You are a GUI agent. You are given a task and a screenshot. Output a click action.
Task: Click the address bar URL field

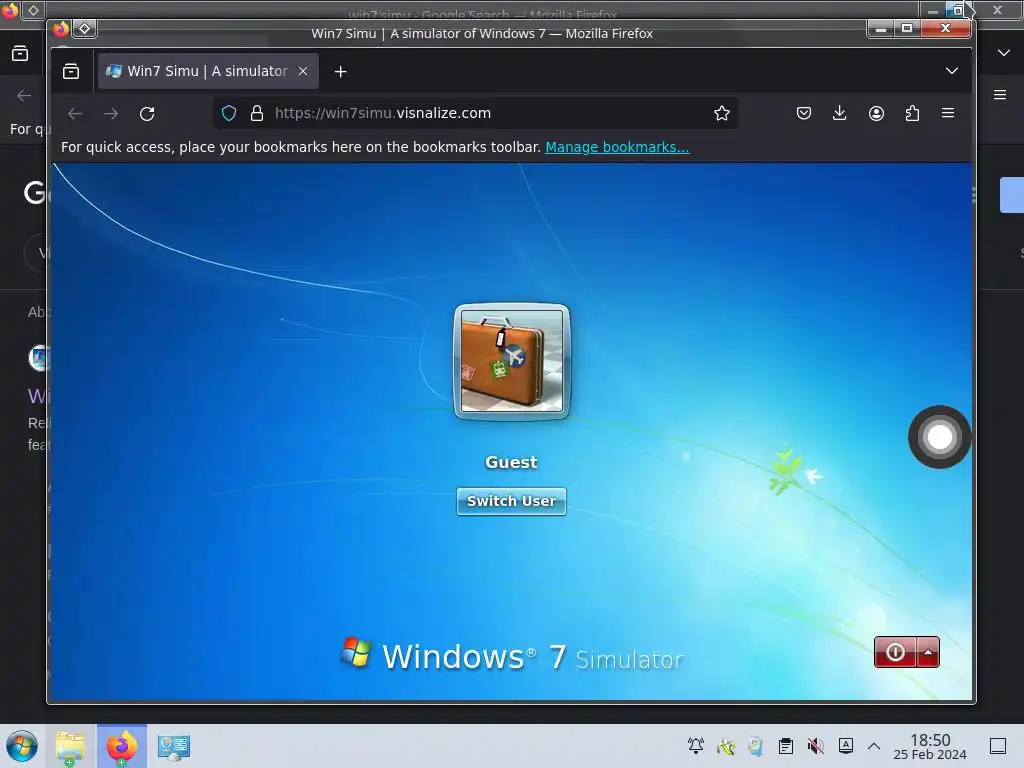click(x=475, y=113)
